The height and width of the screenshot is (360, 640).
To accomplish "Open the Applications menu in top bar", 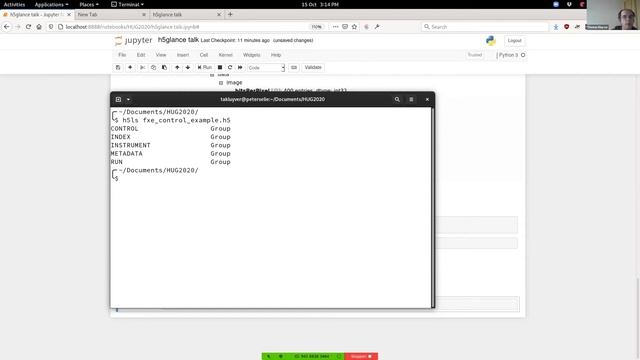I will [51, 4].
